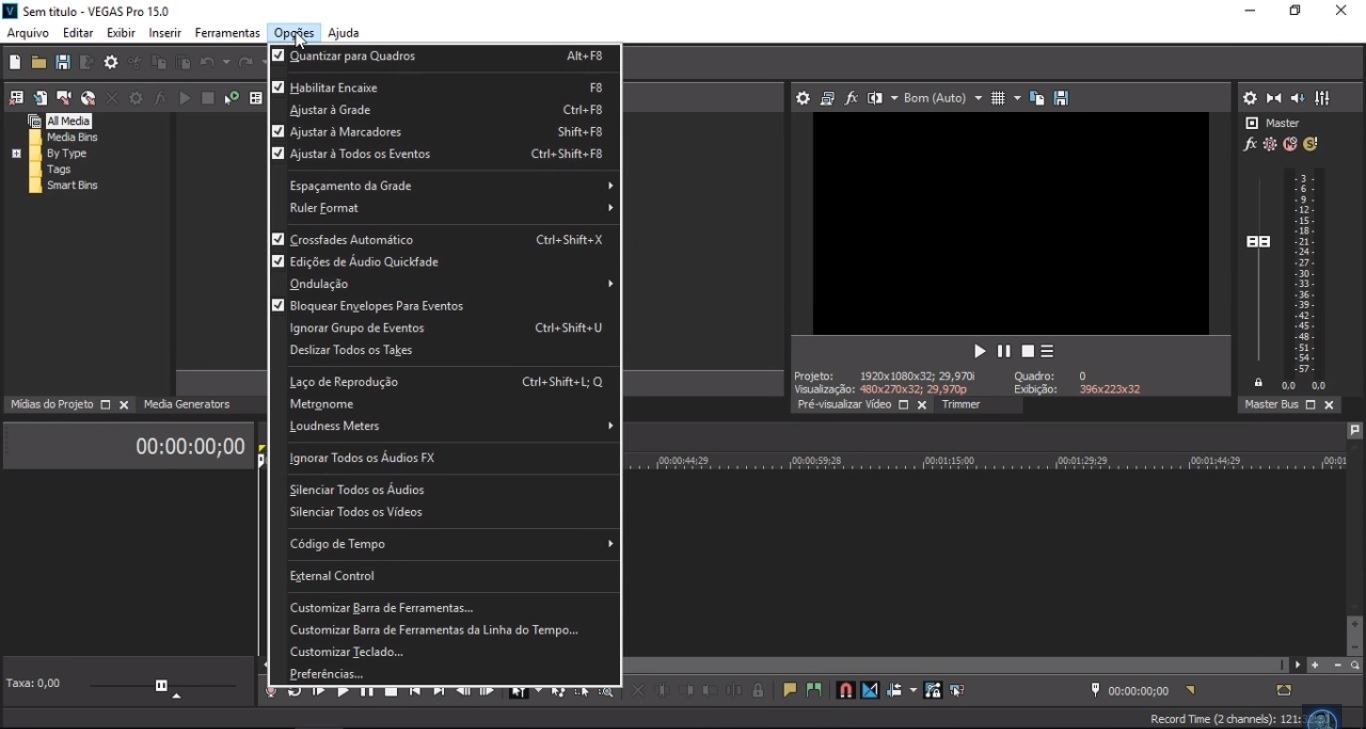
Task: Enable Ajustar à Grade option
Action: 445,110
